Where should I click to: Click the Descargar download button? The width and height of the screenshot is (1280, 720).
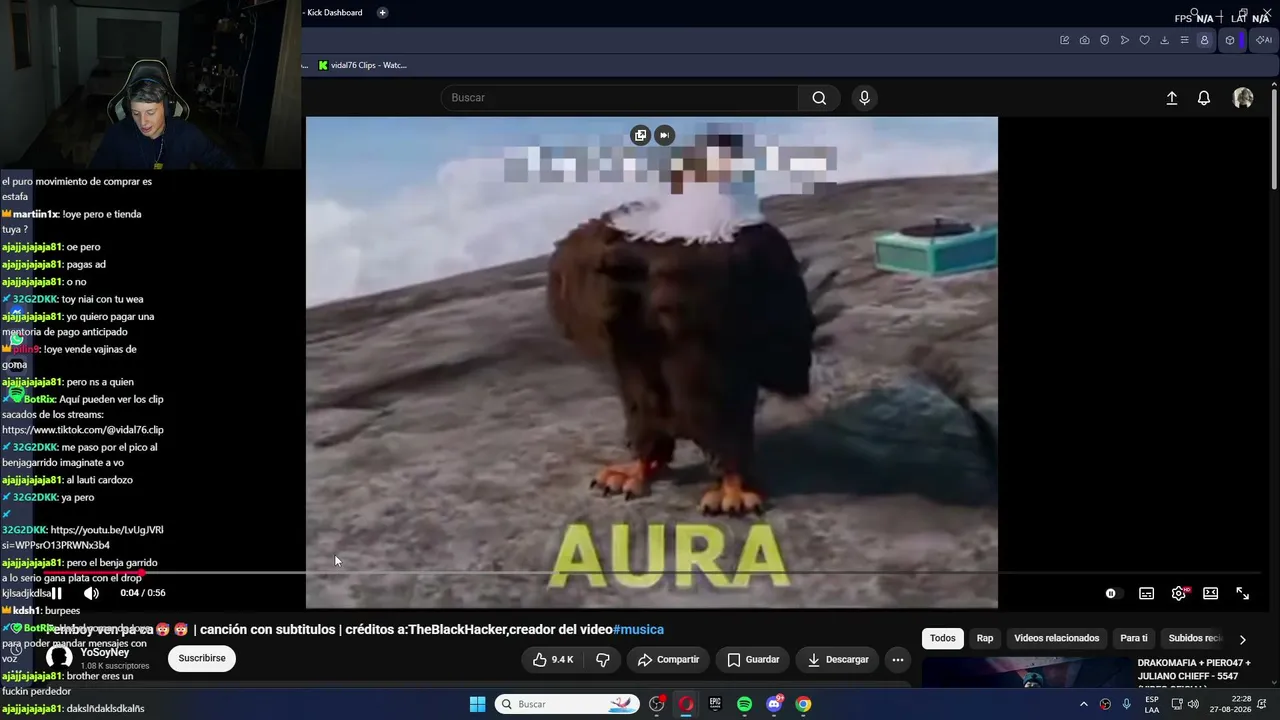(x=838, y=660)
